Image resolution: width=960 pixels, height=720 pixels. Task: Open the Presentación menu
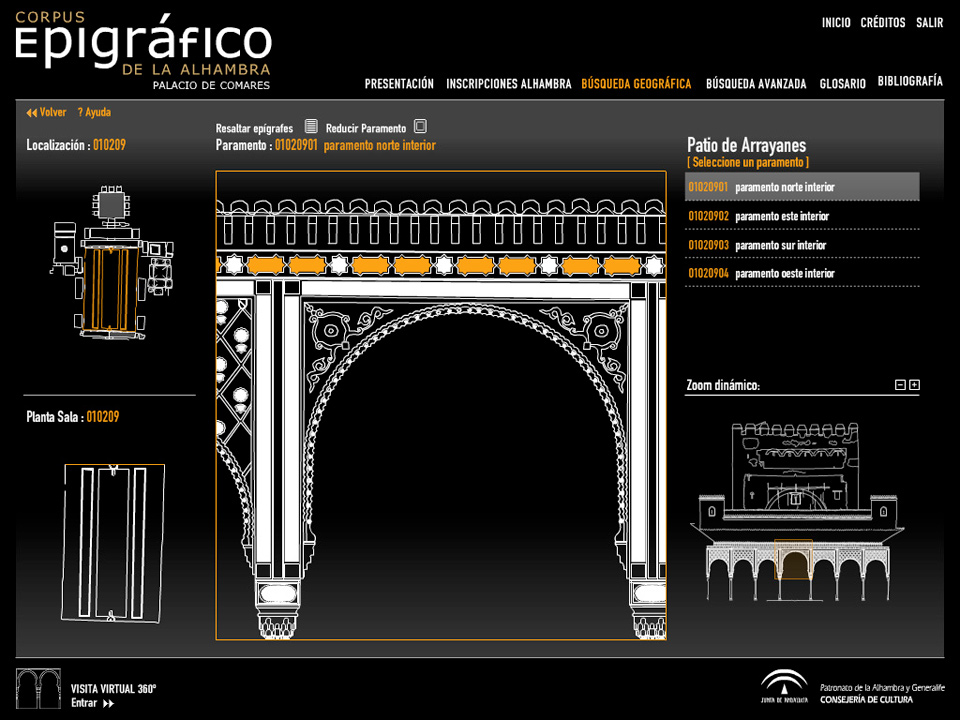[399, 84]
